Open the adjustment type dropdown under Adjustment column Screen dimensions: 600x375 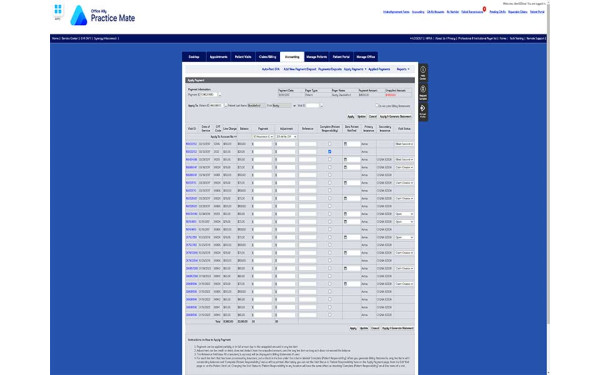286,137
